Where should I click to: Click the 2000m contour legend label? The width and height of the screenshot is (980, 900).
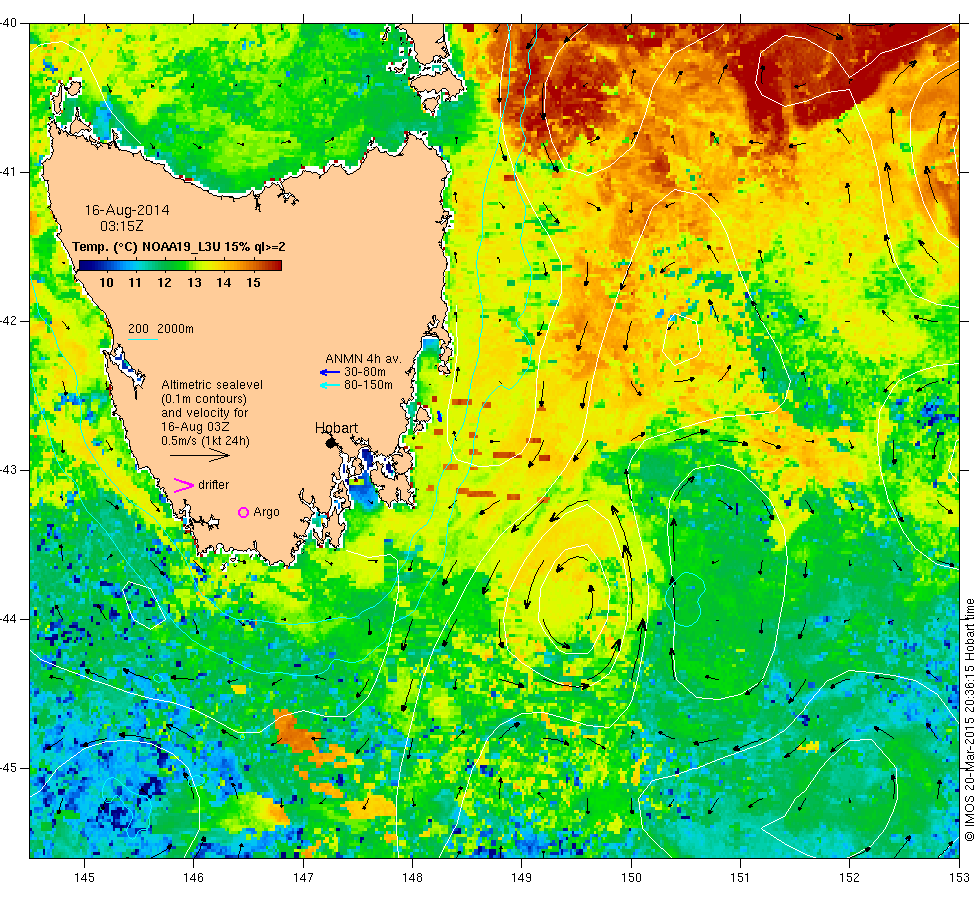click(176, 329)
